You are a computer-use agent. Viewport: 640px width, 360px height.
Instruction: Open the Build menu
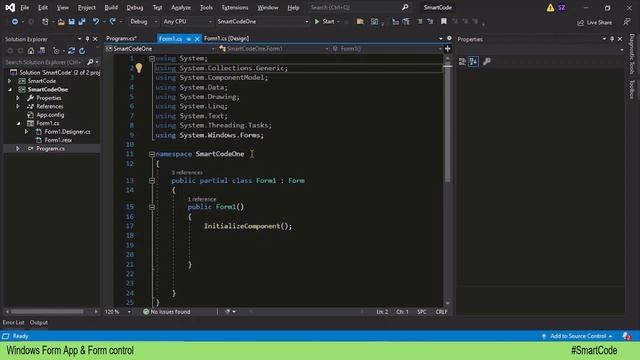click(111, 7)
